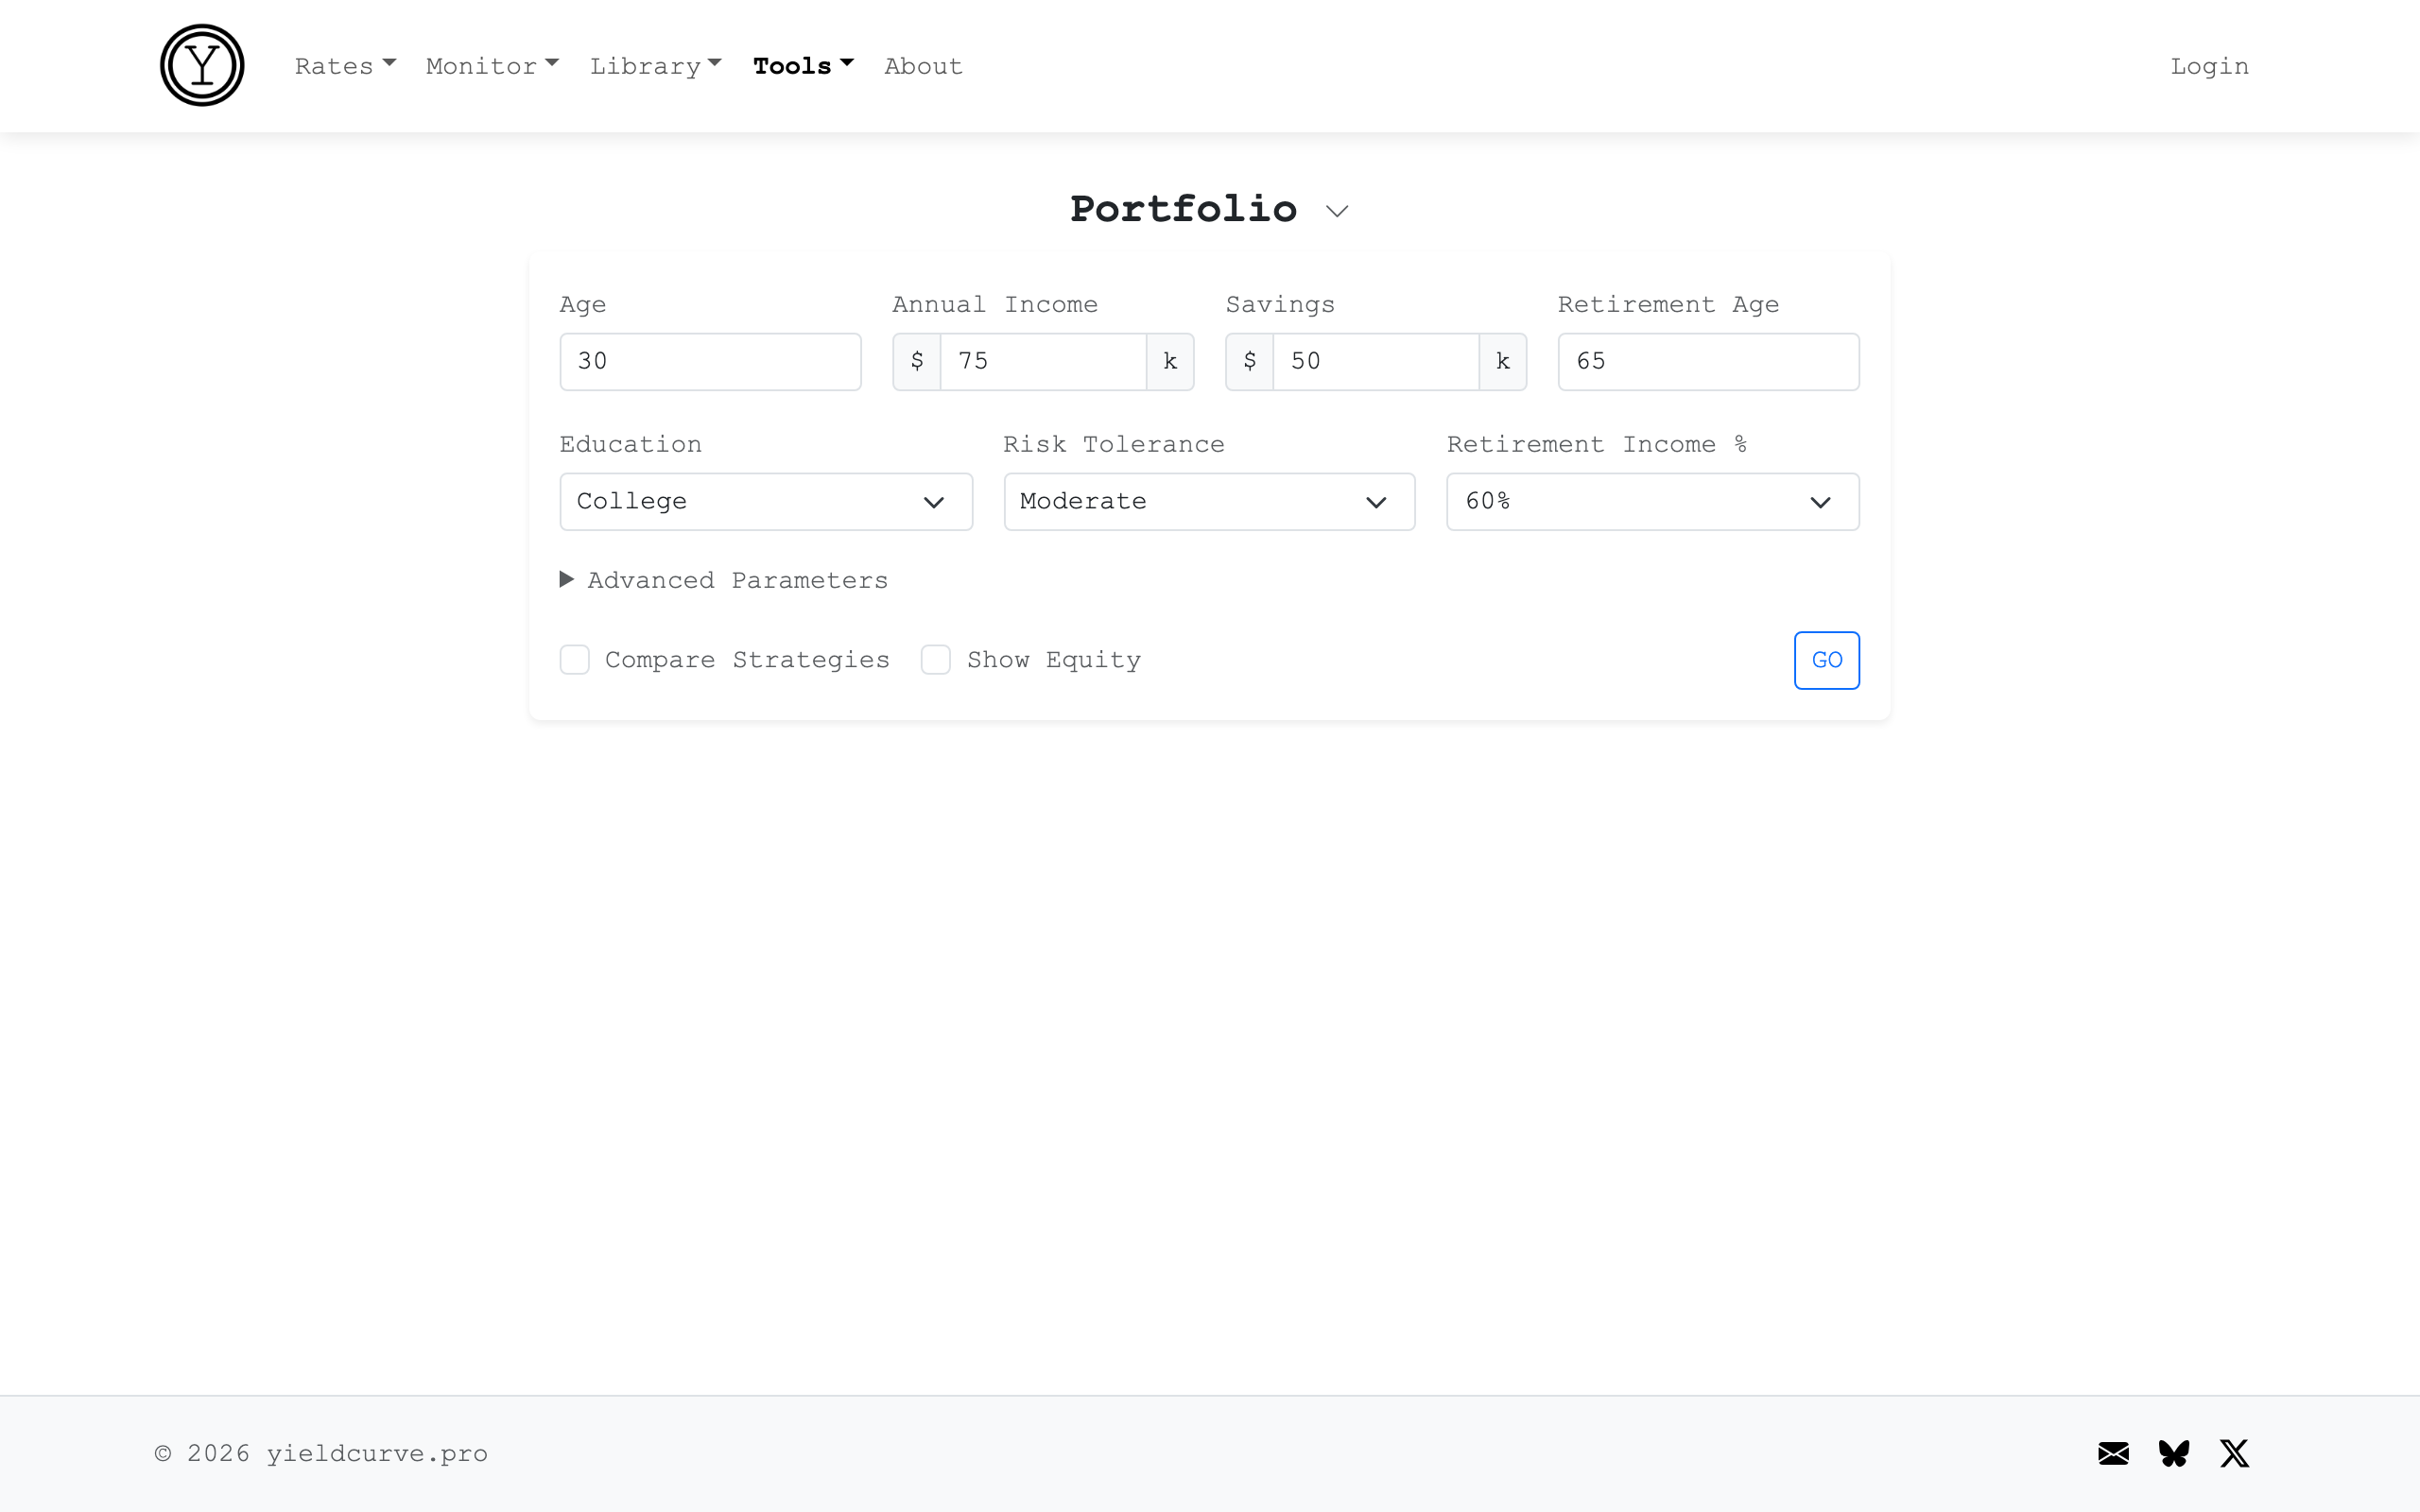Expand the Advanced Parameters section

(724, 580)
